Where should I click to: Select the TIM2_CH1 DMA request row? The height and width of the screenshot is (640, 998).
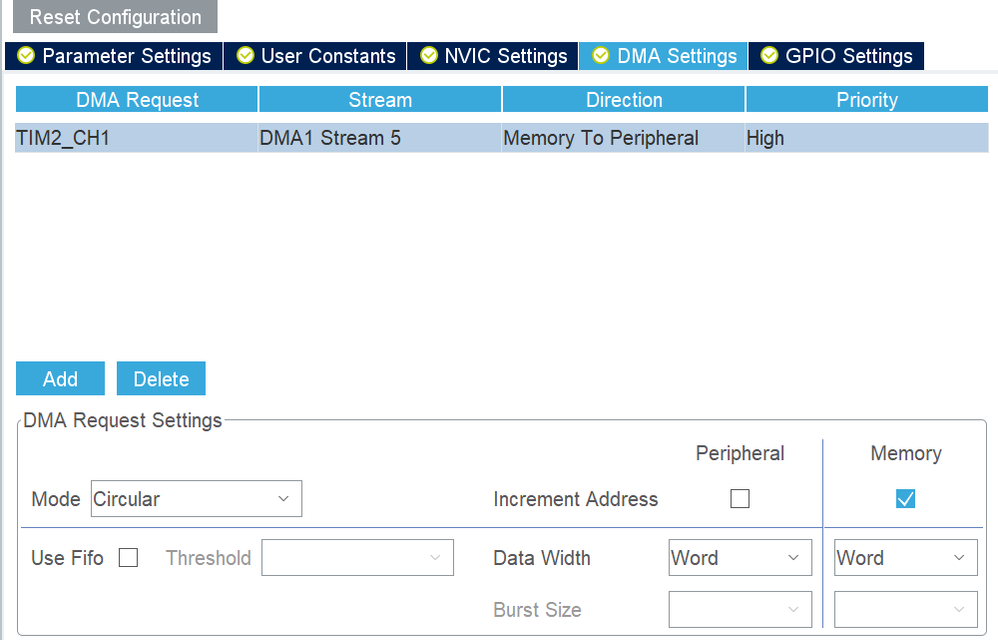click(x=136, y=138)
